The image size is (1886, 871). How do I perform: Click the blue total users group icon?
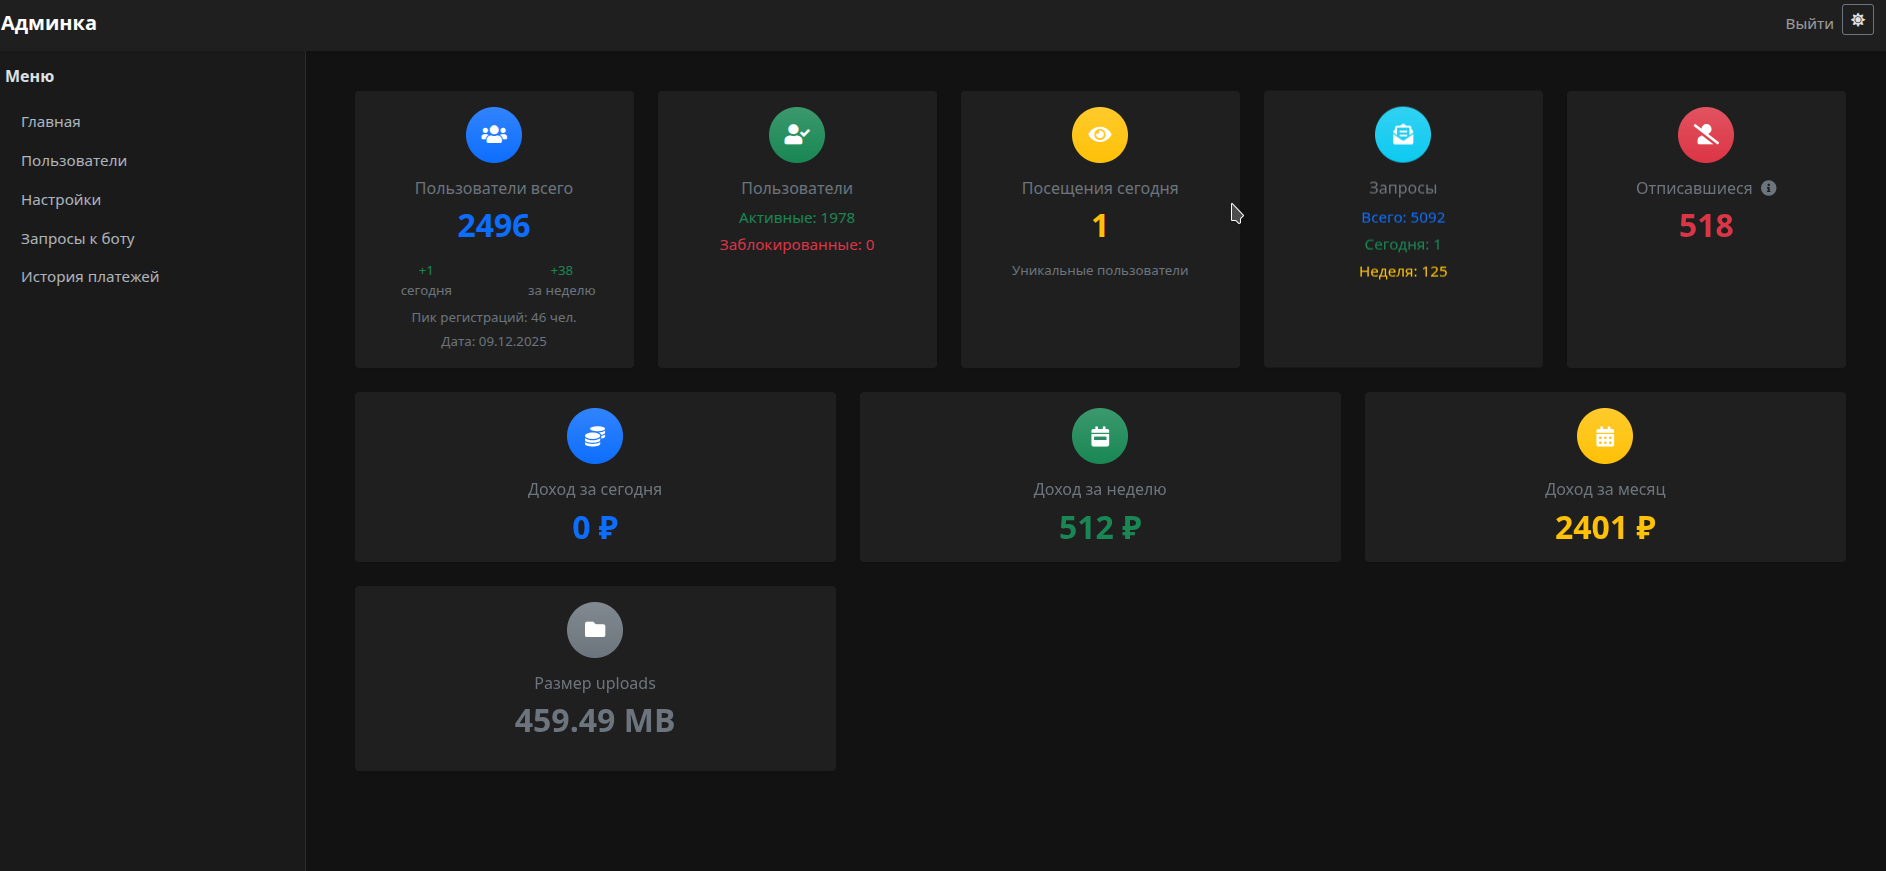494,135
